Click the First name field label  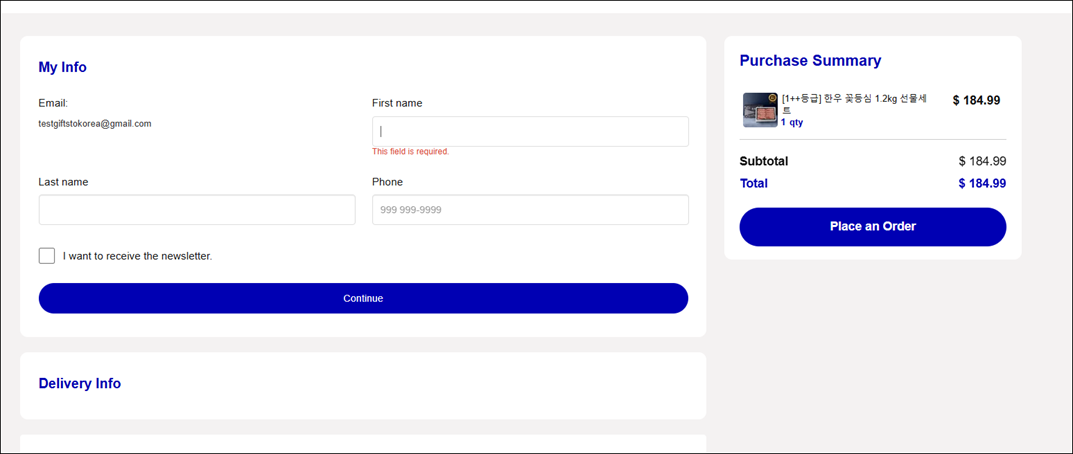[x=397, y=103]
